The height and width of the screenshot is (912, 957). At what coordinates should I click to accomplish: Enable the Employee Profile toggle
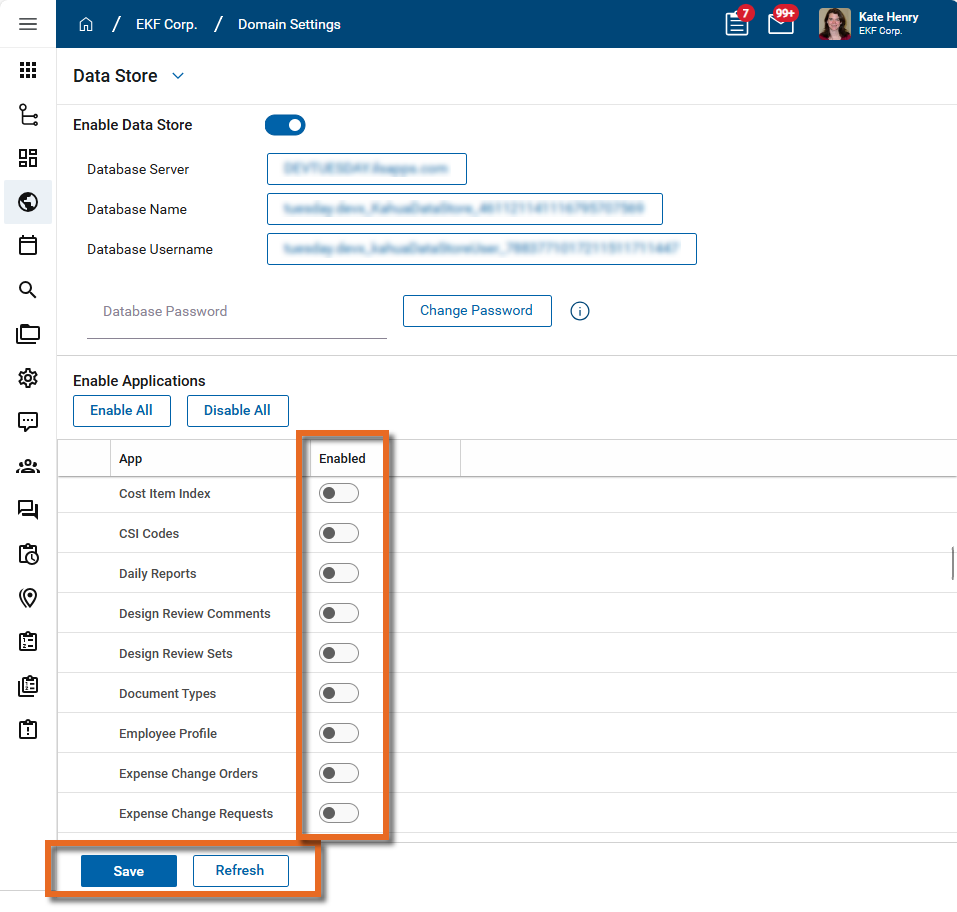click(338, 733)
